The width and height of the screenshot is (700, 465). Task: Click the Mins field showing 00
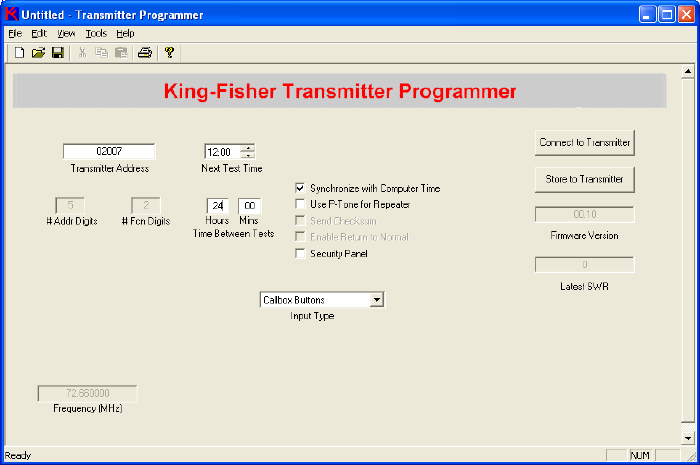[249, 206]
